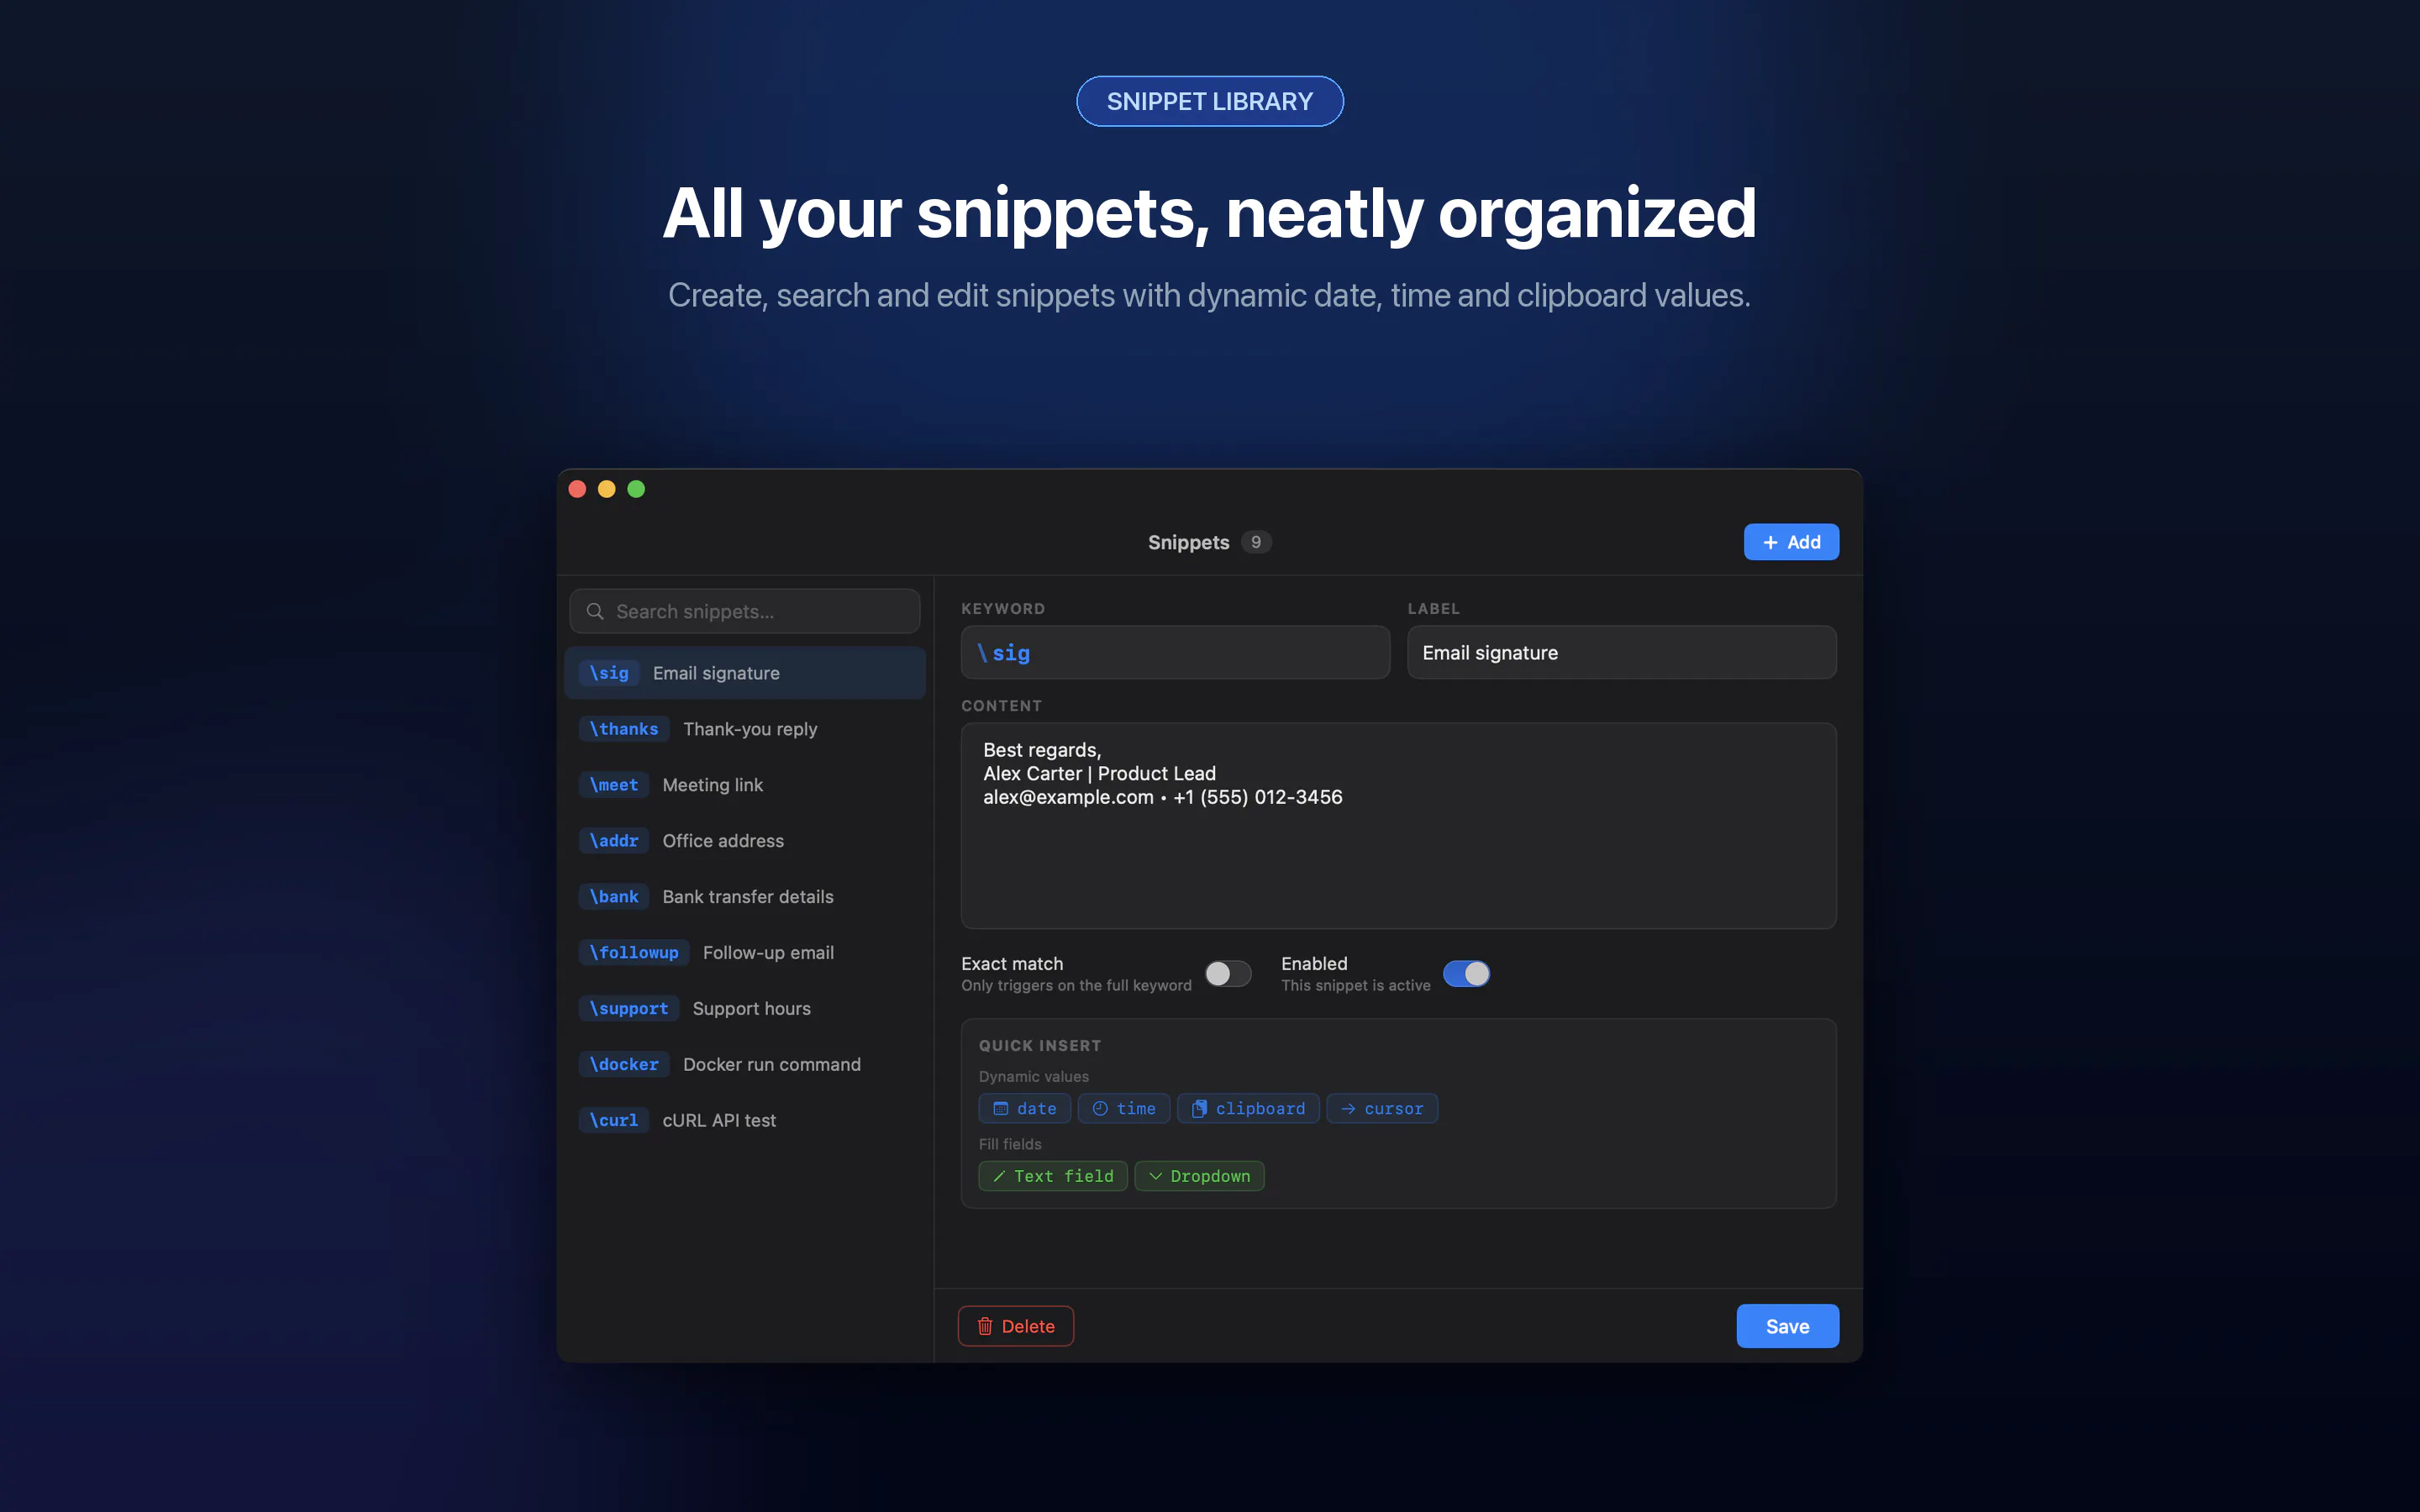The image size is (2420, 1512).
Task: Select the \meet Meeting link snippet
Action: pos(744,785)
